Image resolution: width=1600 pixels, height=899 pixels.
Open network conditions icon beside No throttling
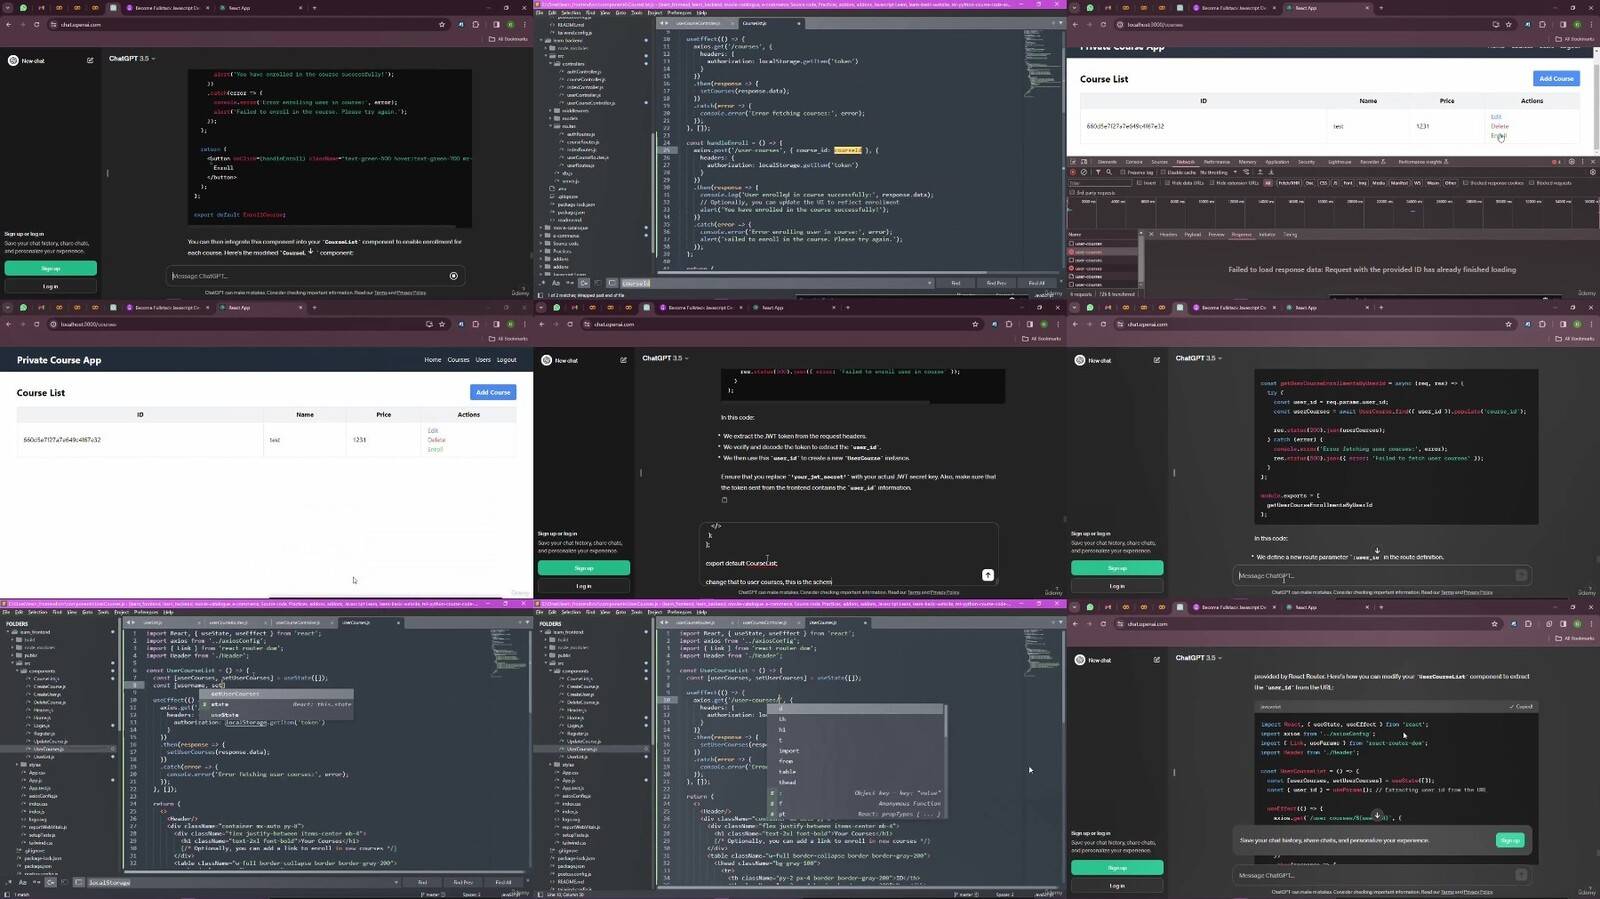click(1246, 172)
